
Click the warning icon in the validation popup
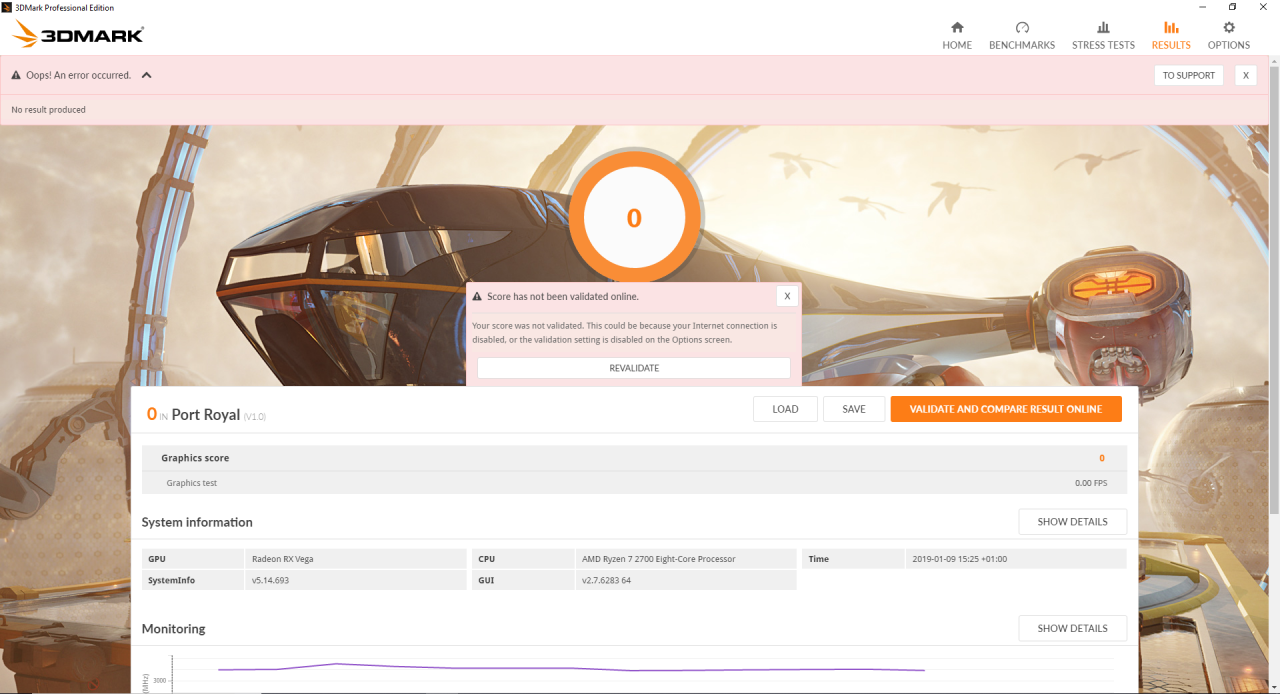tap(477, 297)
